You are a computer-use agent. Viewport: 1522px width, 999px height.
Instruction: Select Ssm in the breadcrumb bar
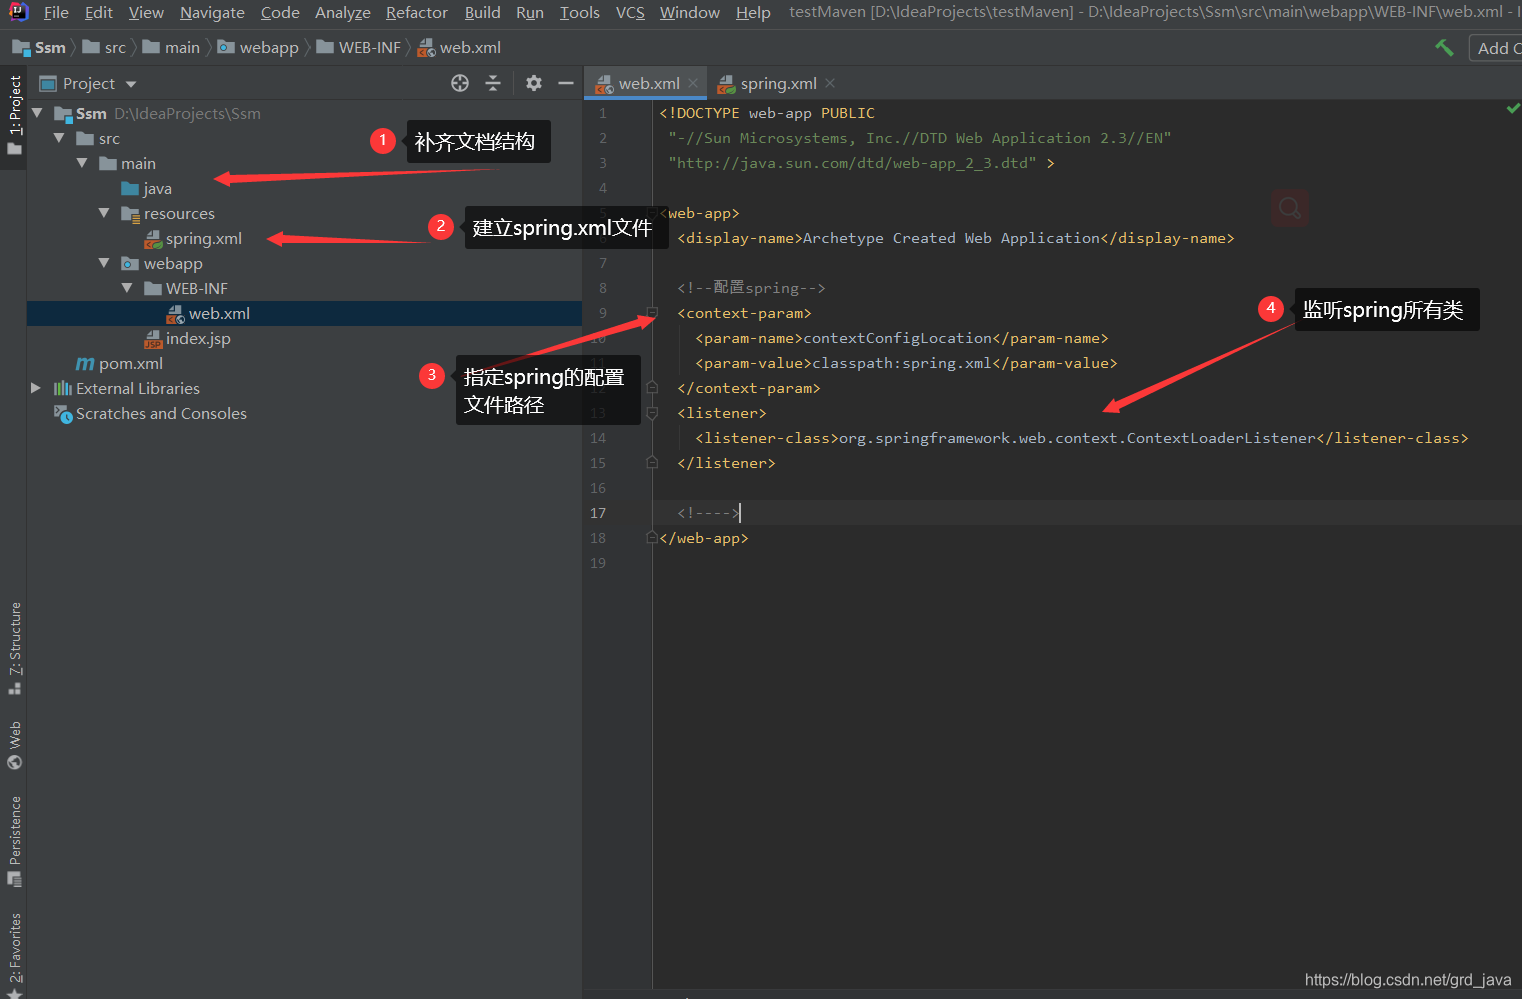39,47
